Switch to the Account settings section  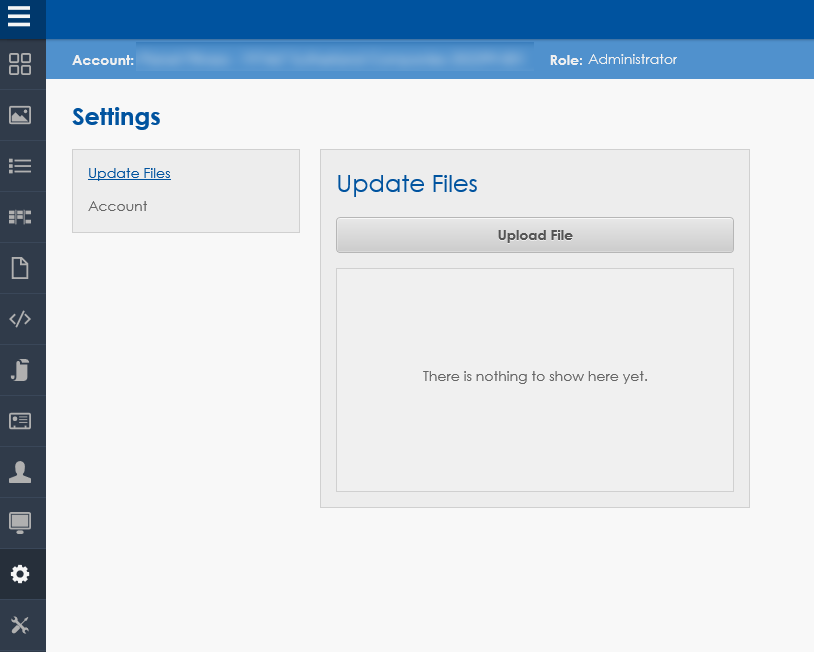coord(117,206)
